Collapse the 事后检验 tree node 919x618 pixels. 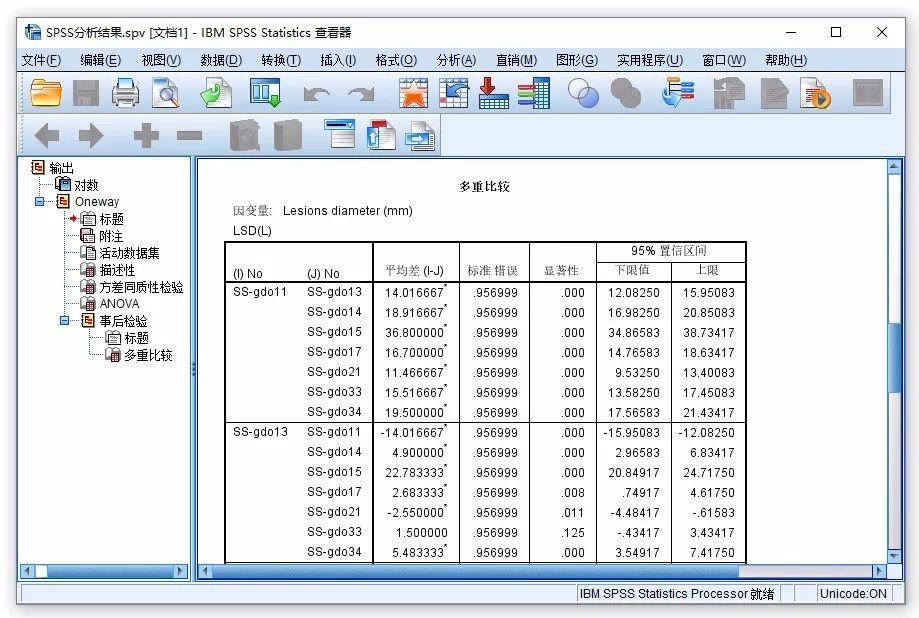pyautogui.click(x=64, y=321)
